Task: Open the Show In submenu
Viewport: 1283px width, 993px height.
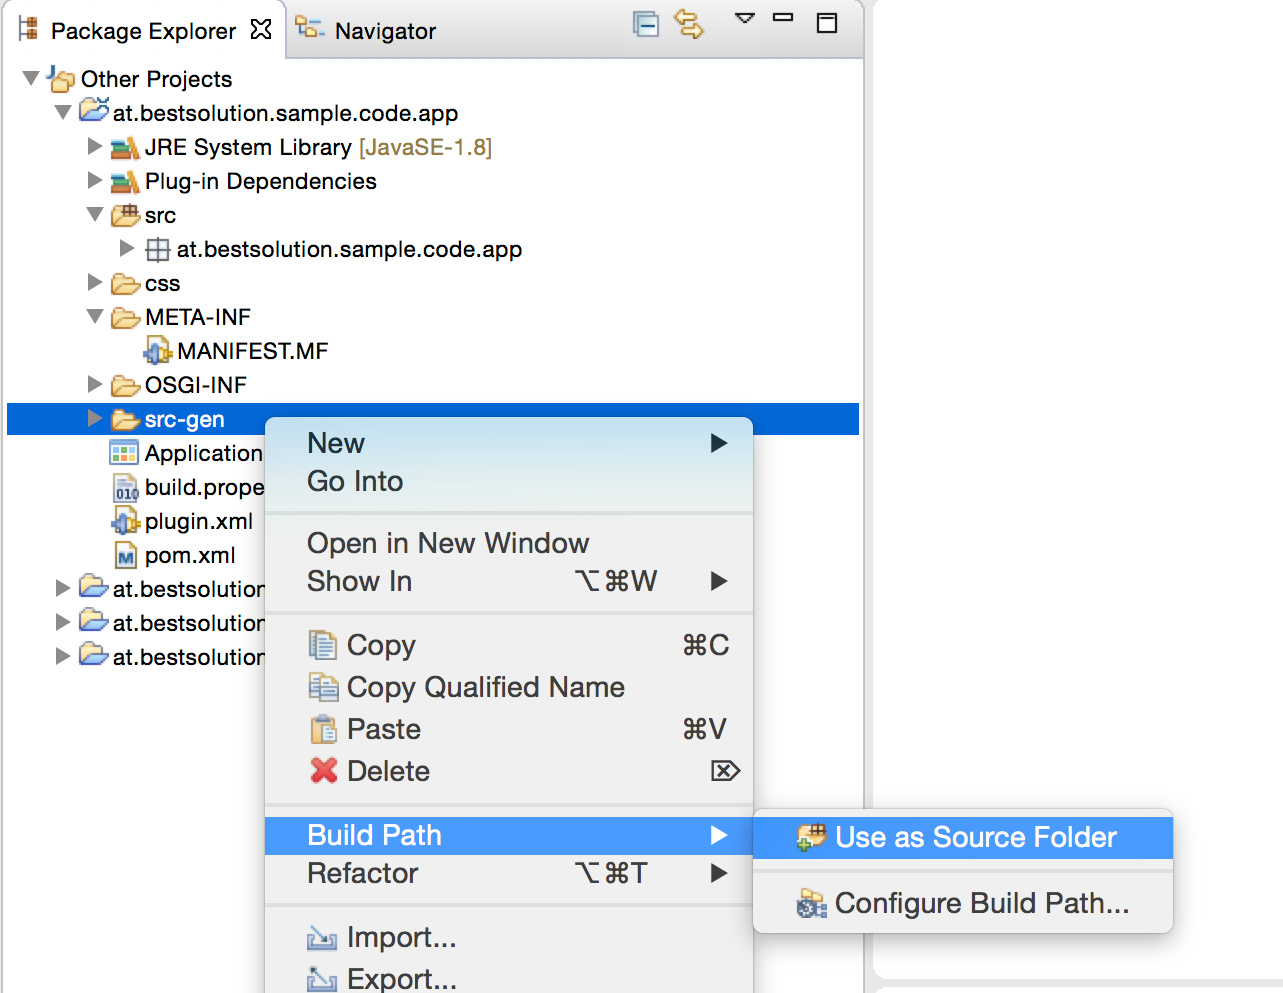Action: click(x=509, y=581)
